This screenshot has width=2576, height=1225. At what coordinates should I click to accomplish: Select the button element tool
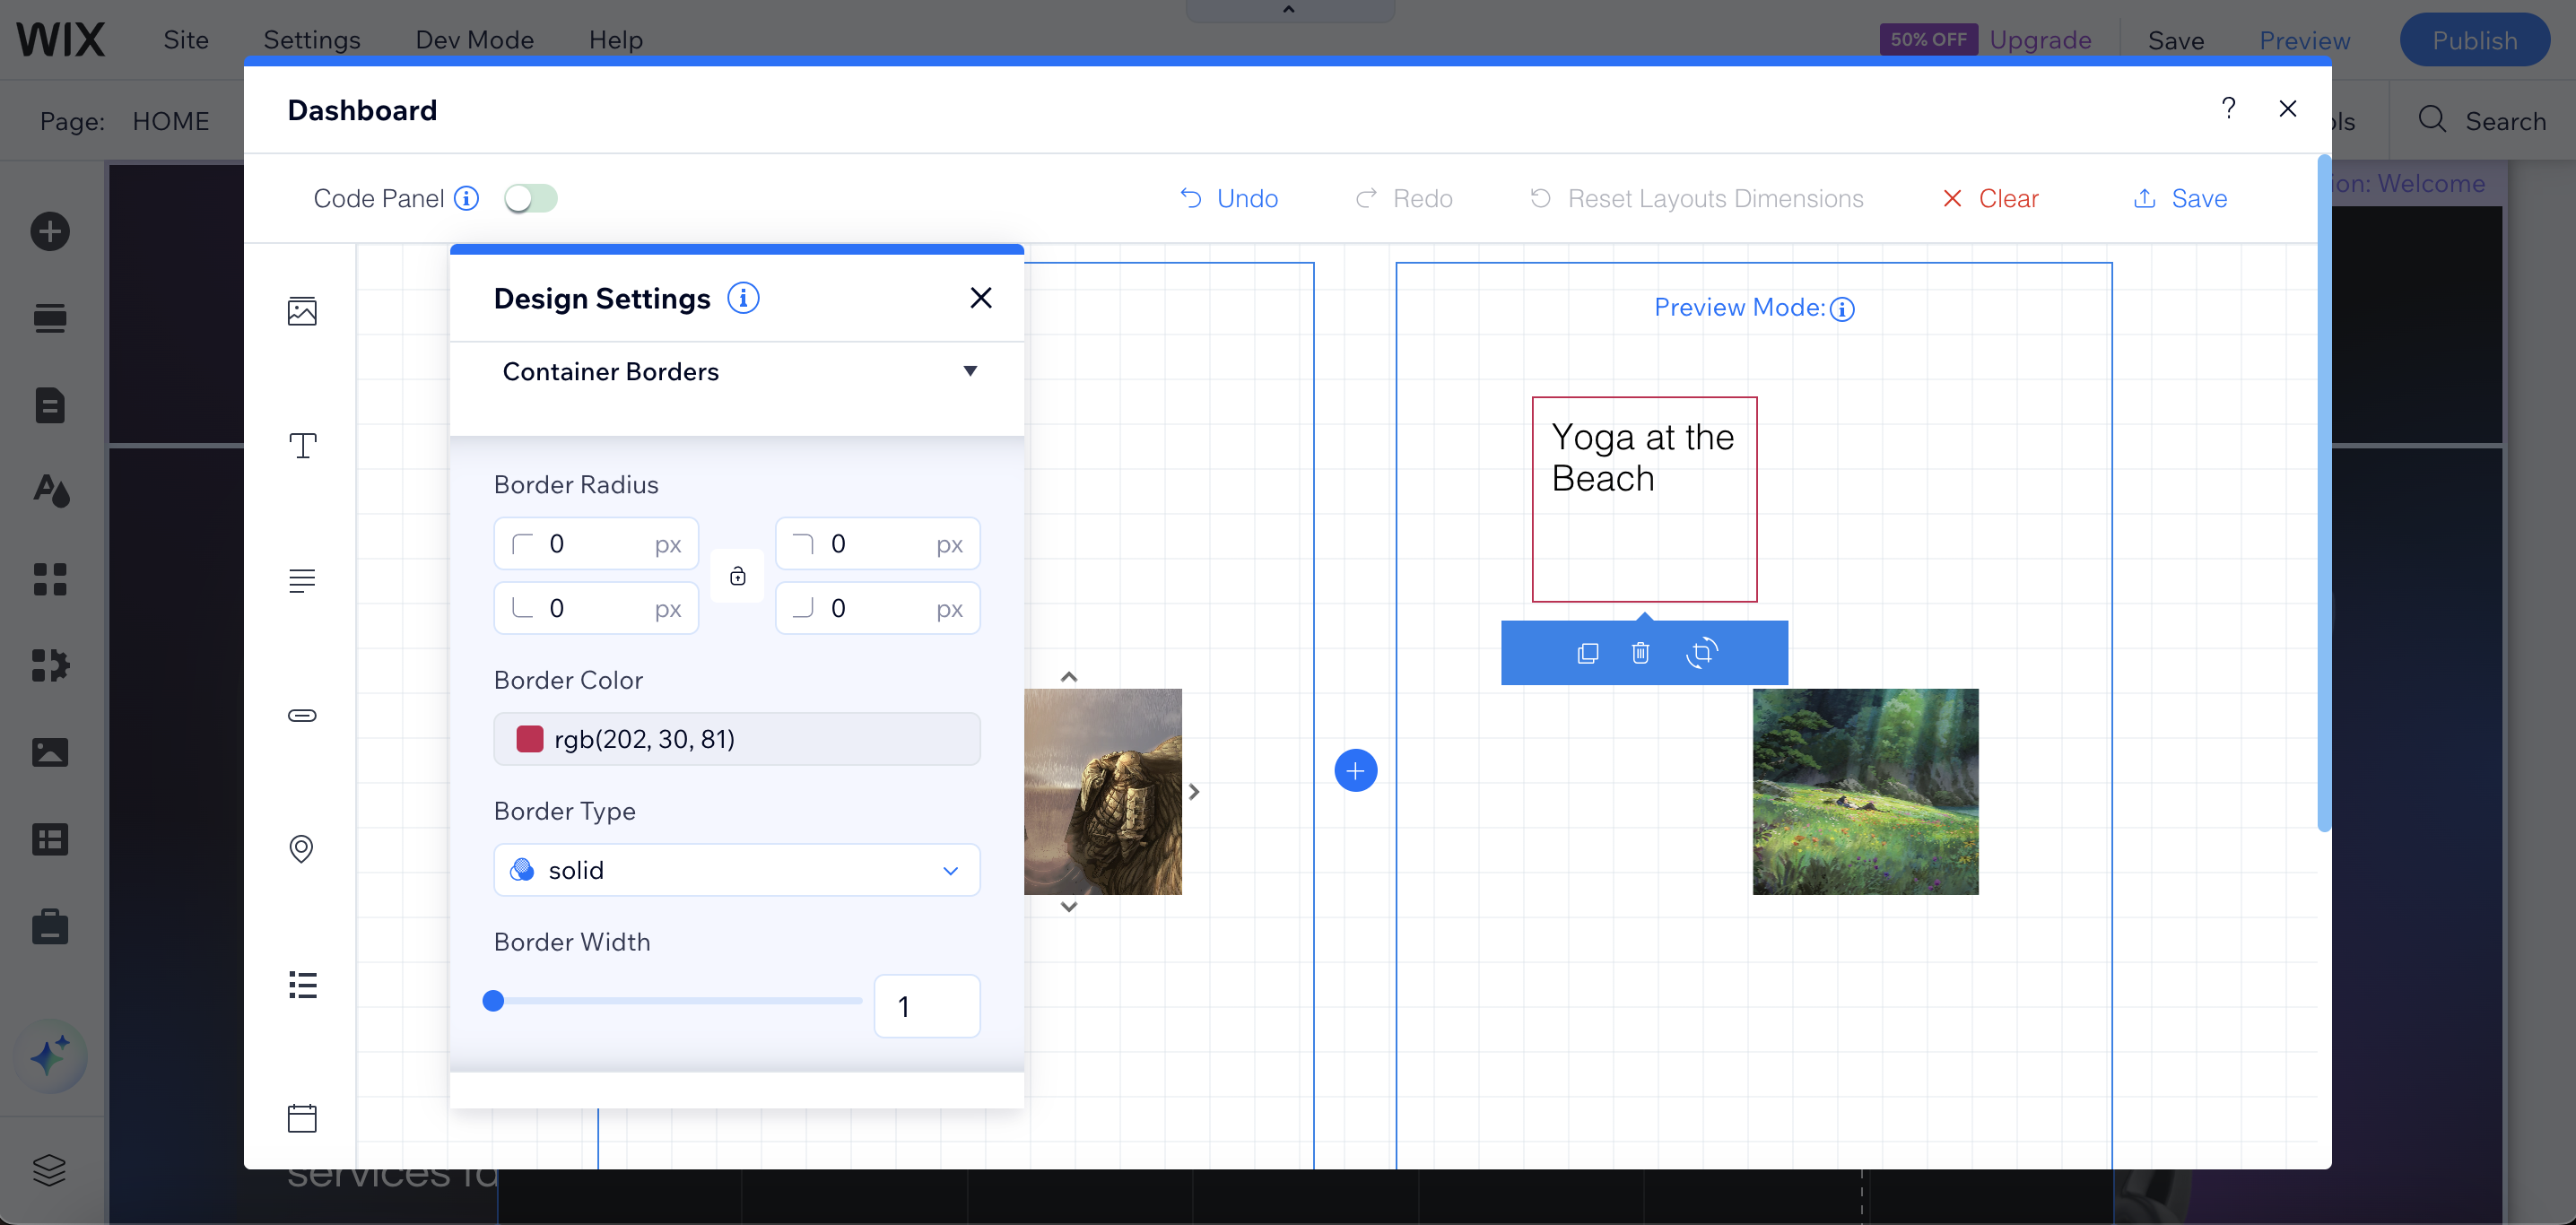(x=302, y=715)
